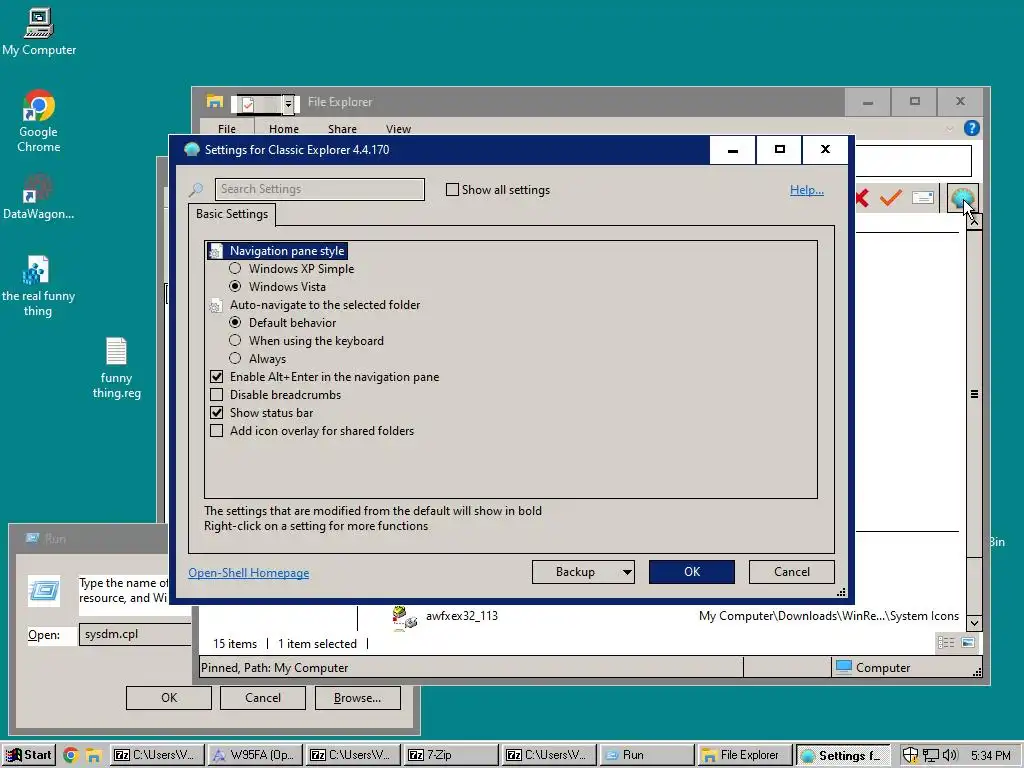Image resolution: width=1024 pixels, height=768 pixels.
Task: Click the volume speaker tray icon
Action: 950,756
